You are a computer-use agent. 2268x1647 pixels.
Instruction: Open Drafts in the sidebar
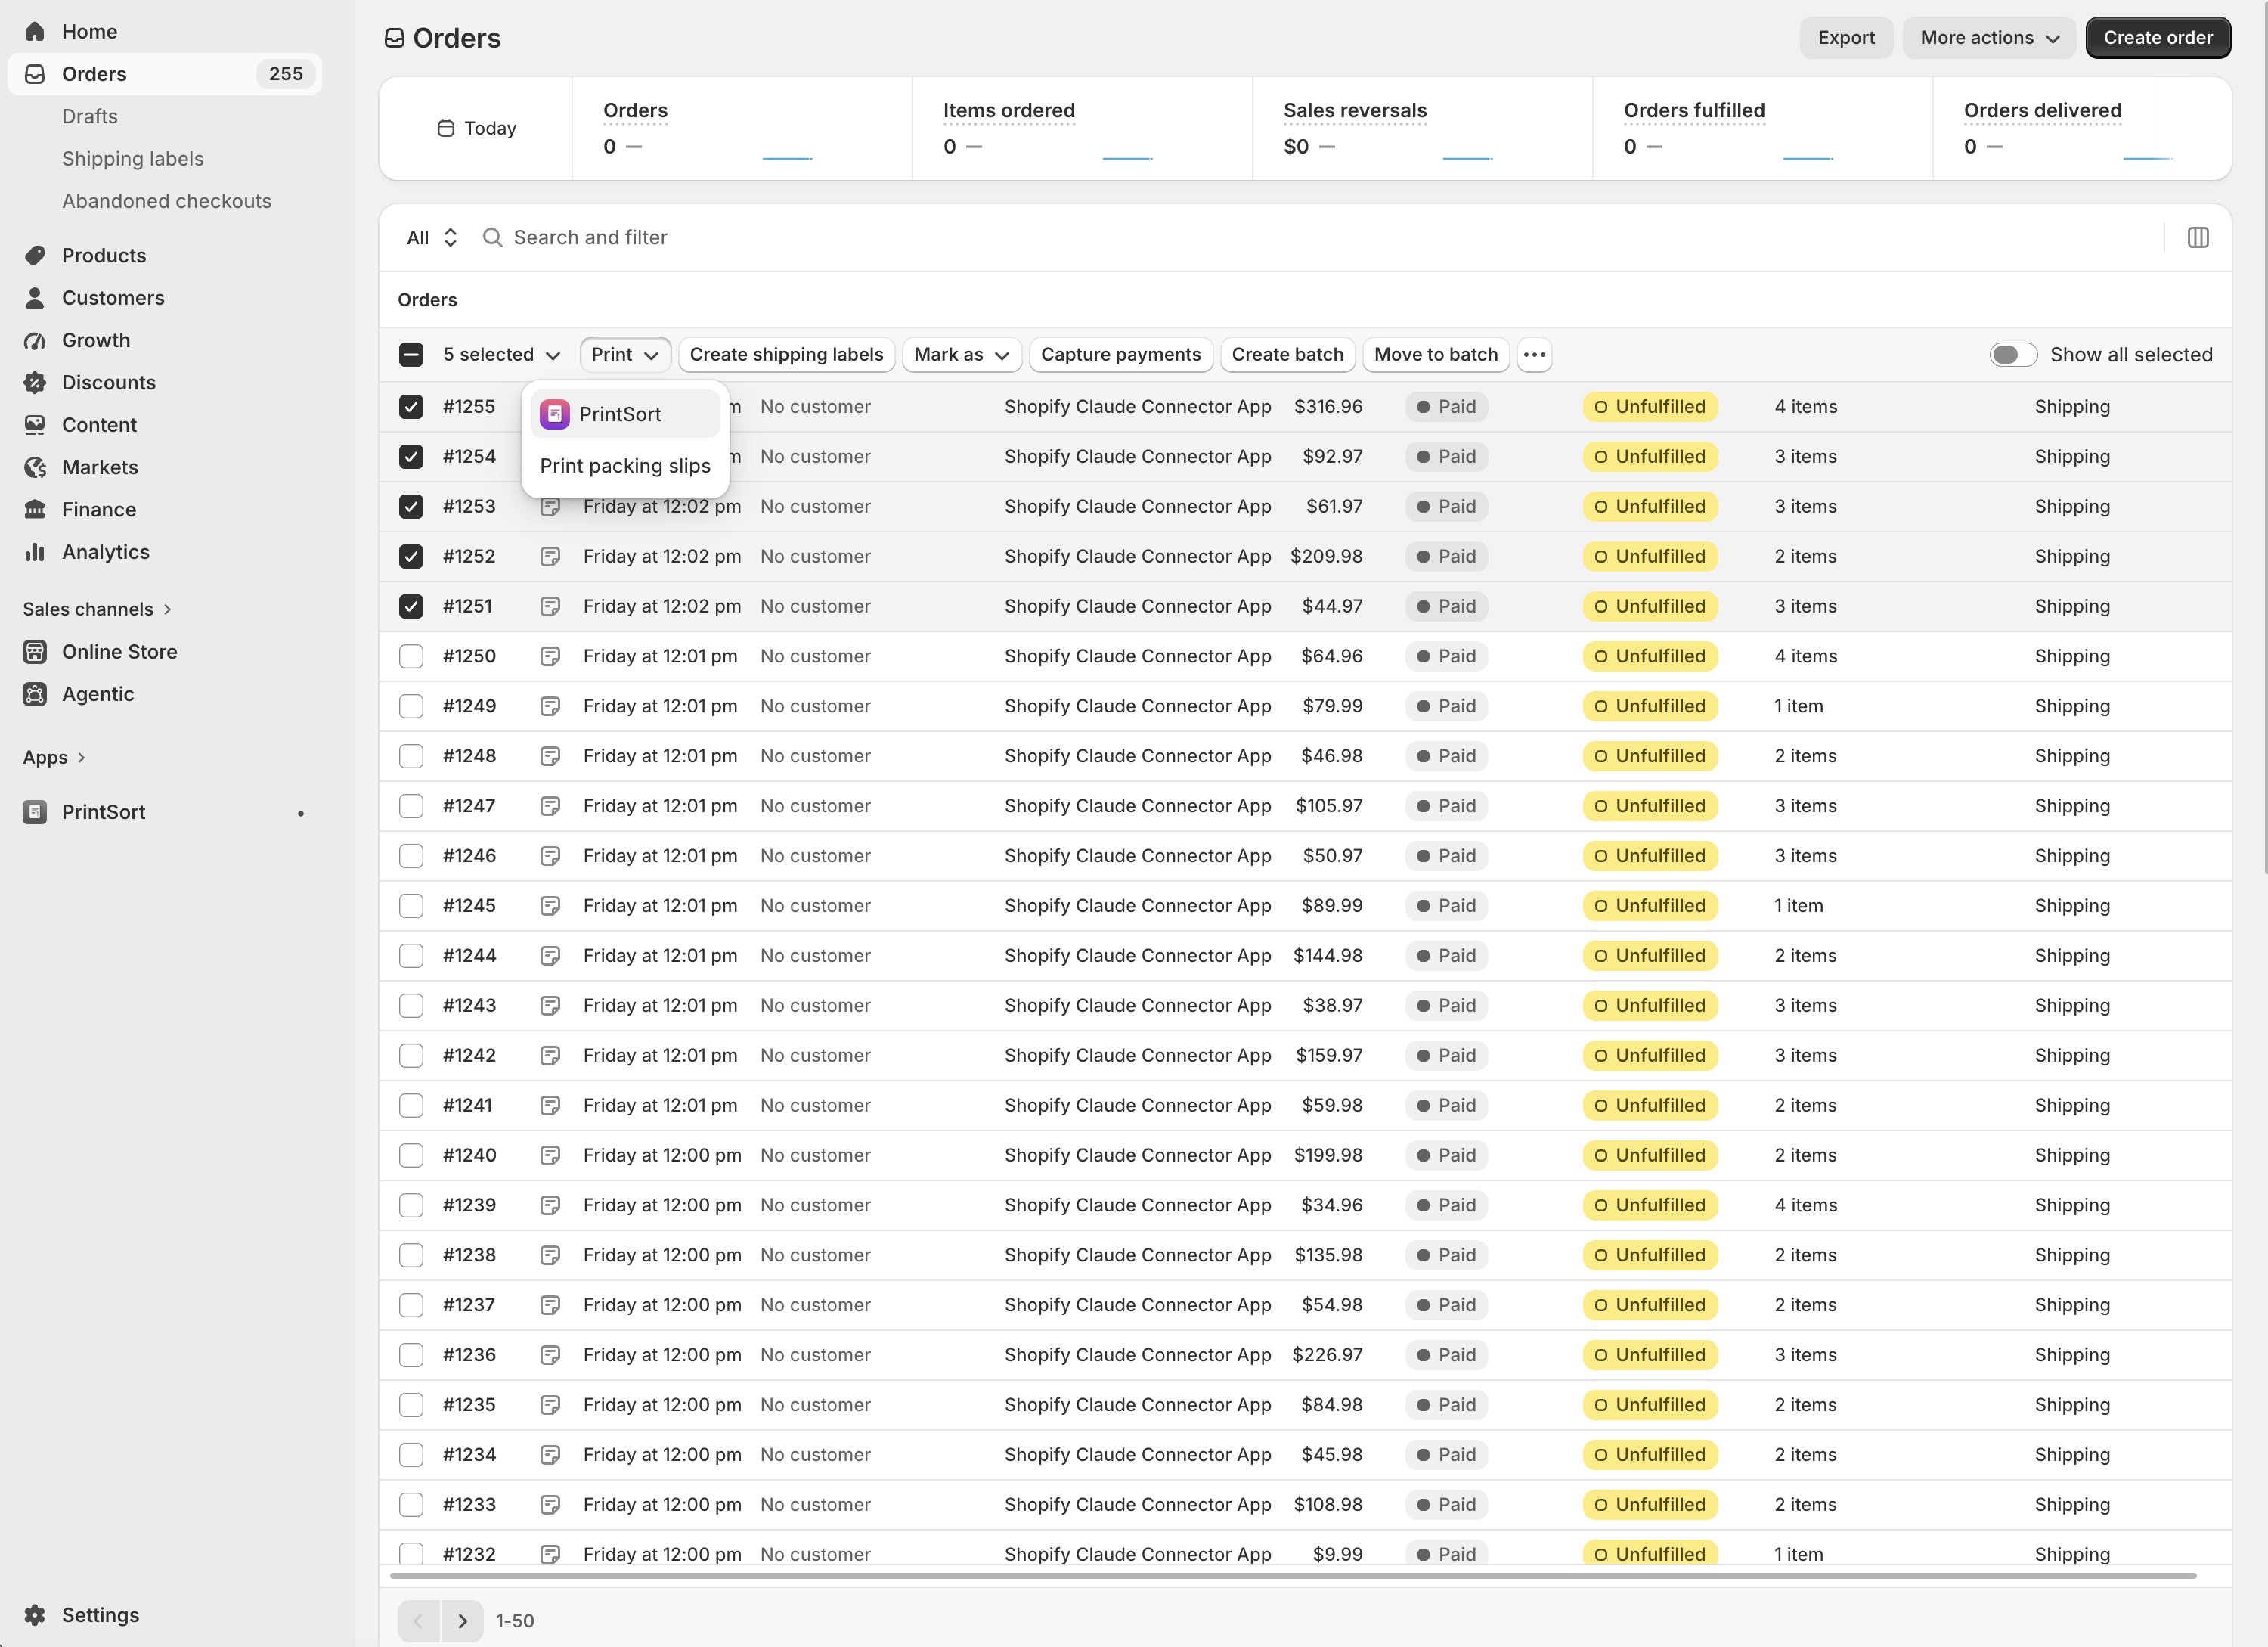(x=90, y=117)
